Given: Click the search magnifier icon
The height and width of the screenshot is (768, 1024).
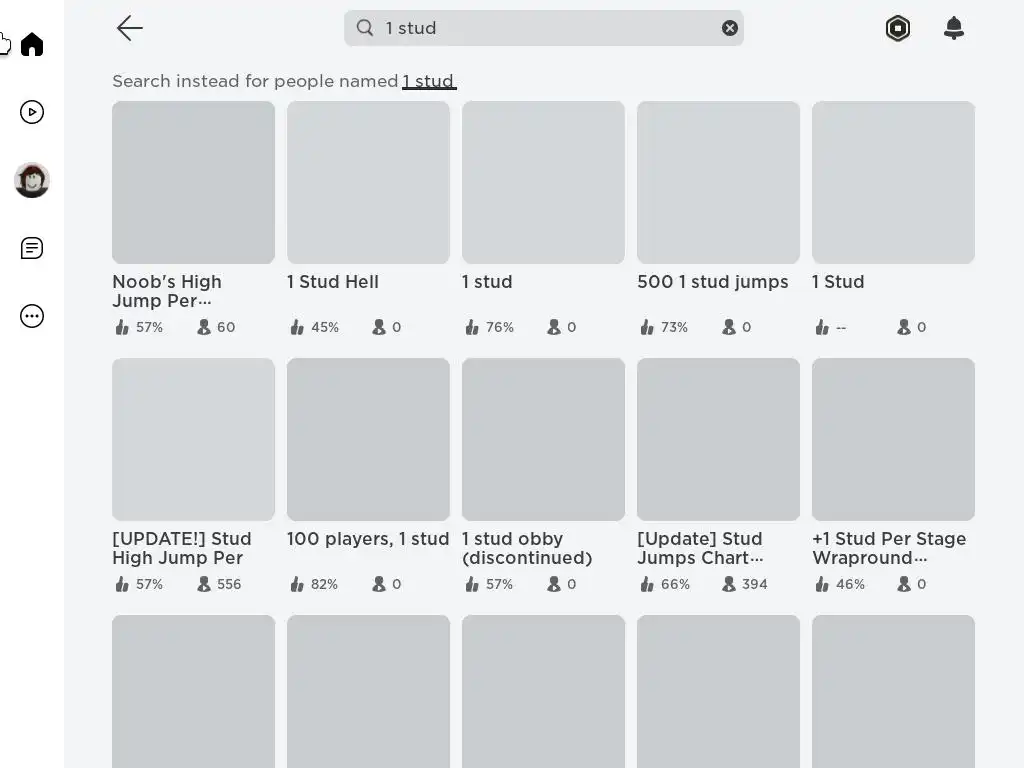Looking at the screenshot, I should coord(365,28).
